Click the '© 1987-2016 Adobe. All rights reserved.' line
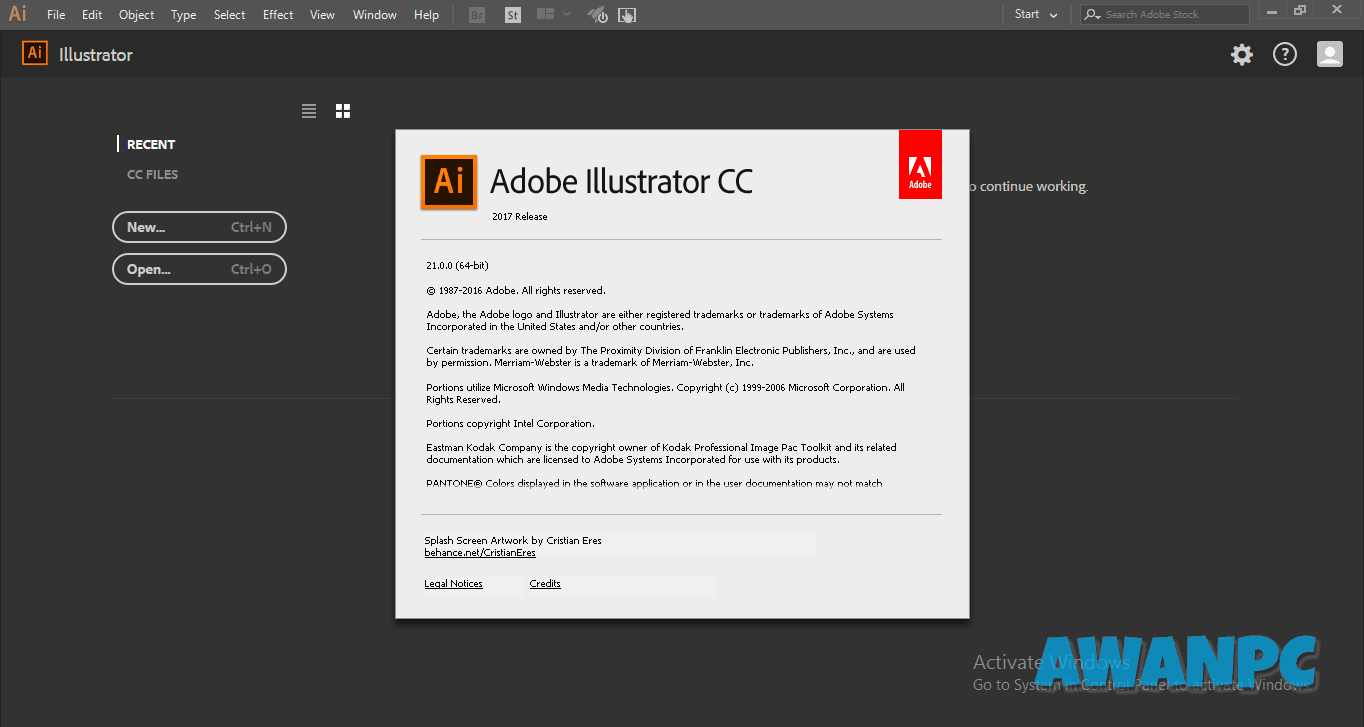 [516, 291]
